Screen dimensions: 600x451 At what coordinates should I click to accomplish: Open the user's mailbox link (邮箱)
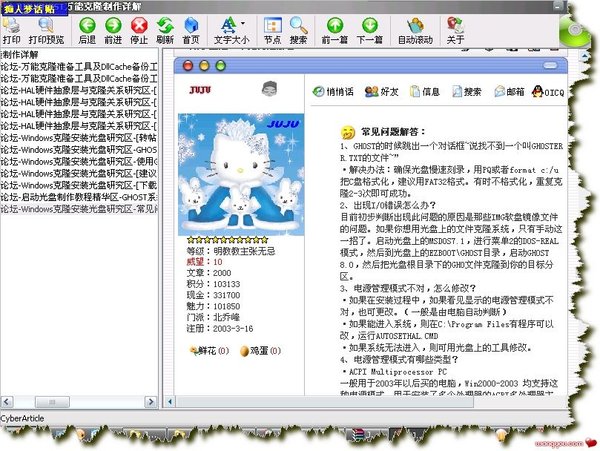[509, 92]
